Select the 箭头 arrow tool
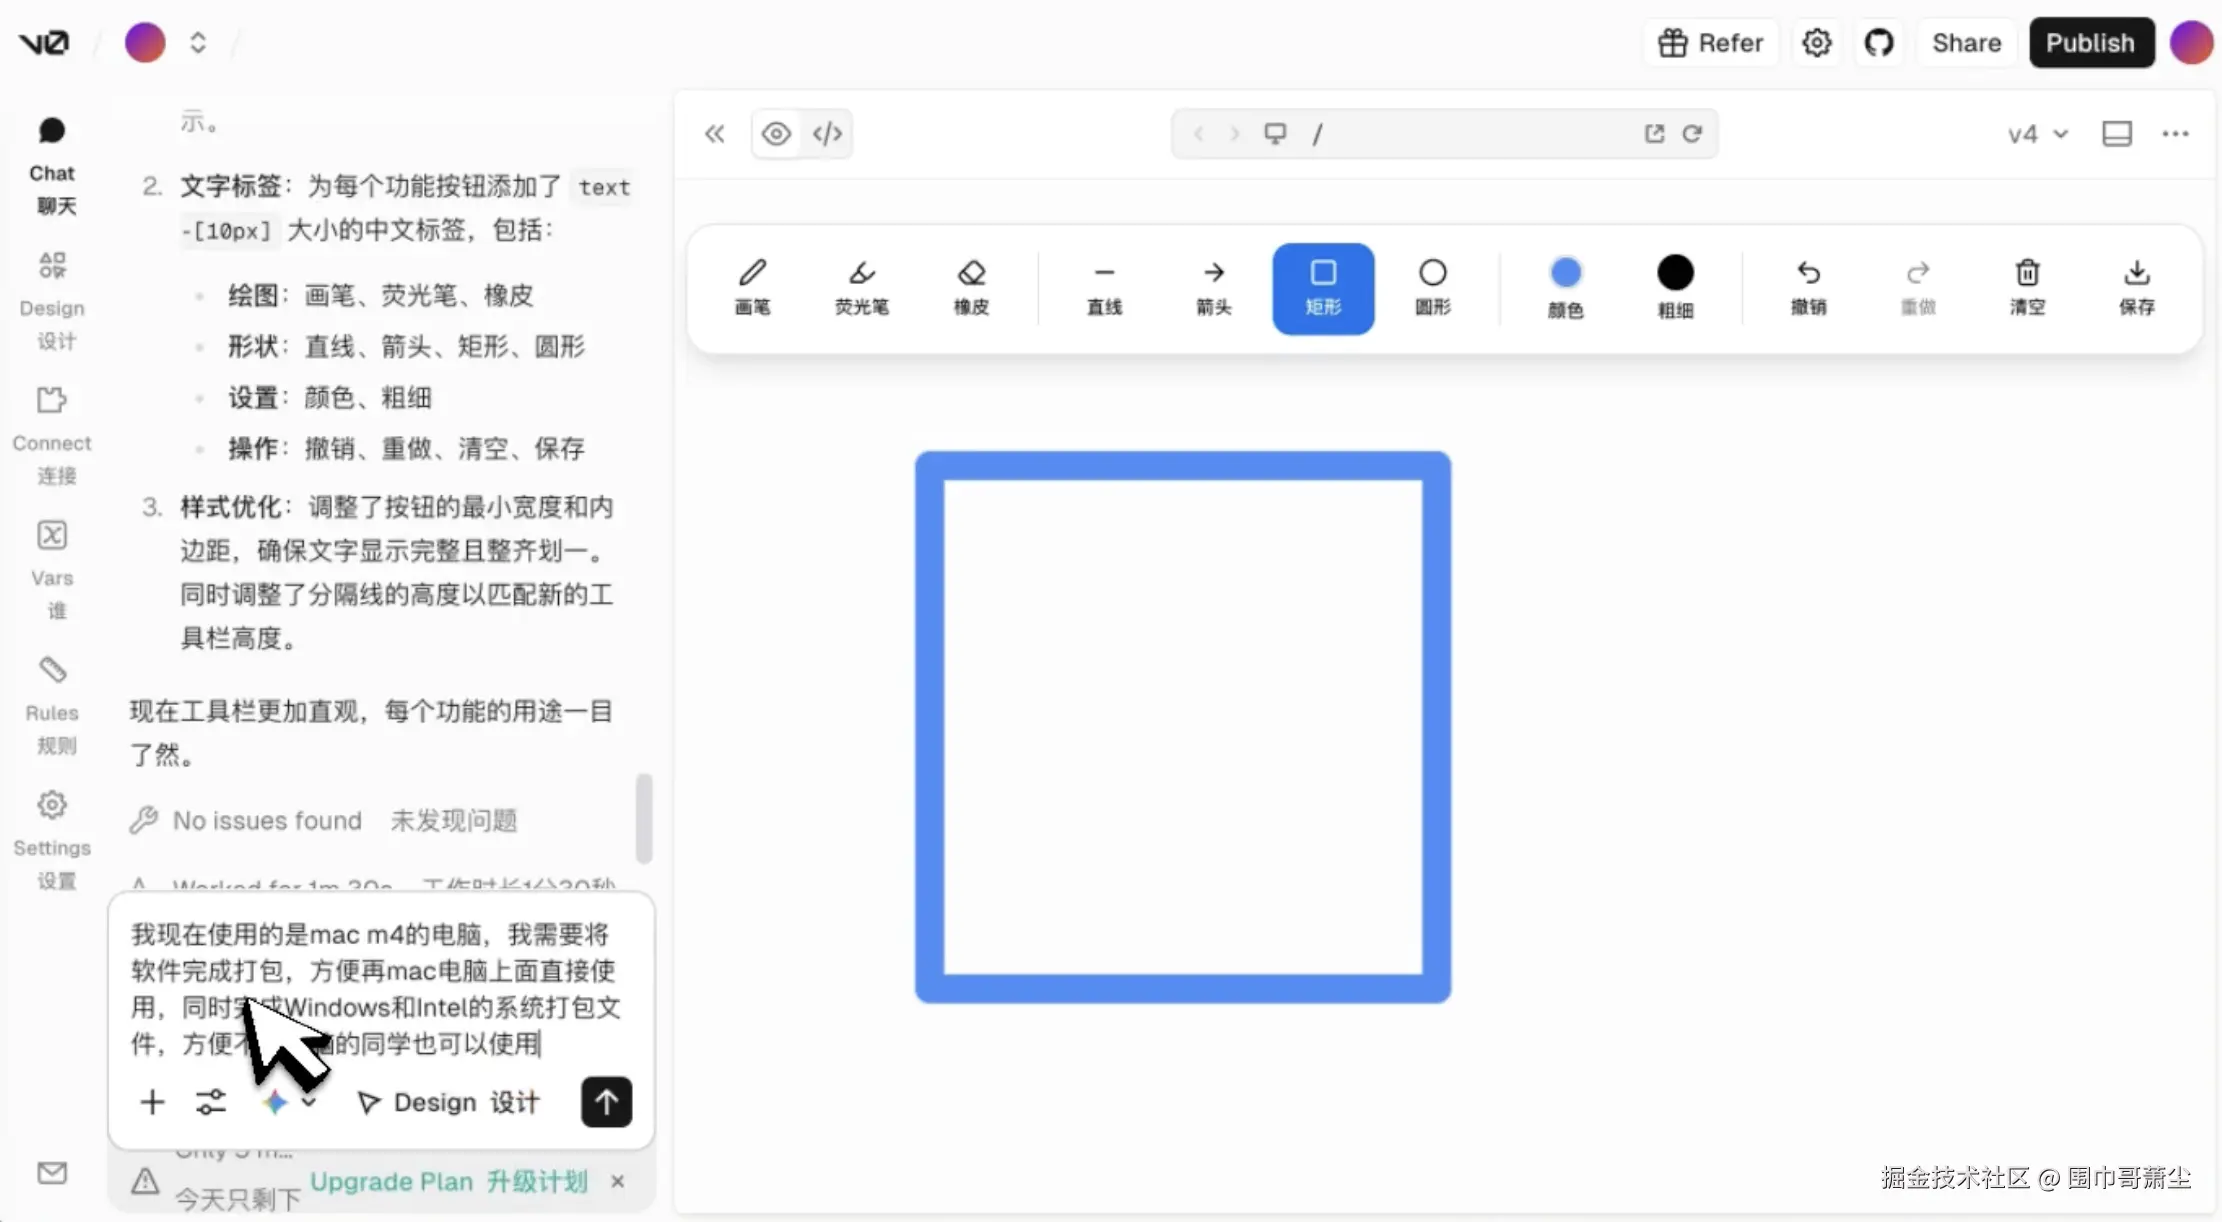The width and height of the screenshot is (2222, 1222). point(1213,287)
